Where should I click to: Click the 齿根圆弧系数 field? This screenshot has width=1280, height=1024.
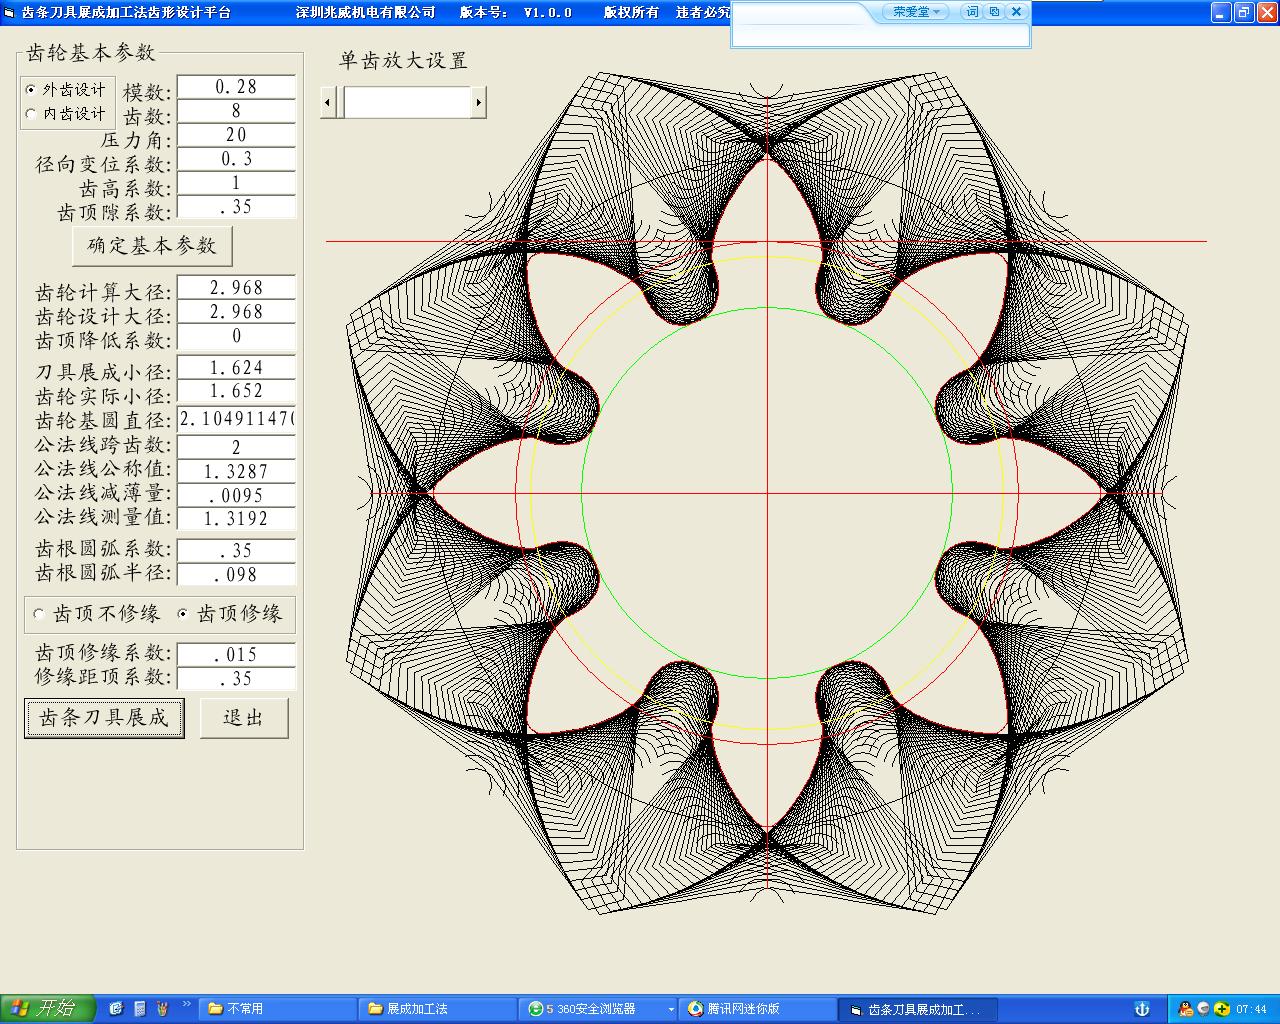[x=236, y=551]
